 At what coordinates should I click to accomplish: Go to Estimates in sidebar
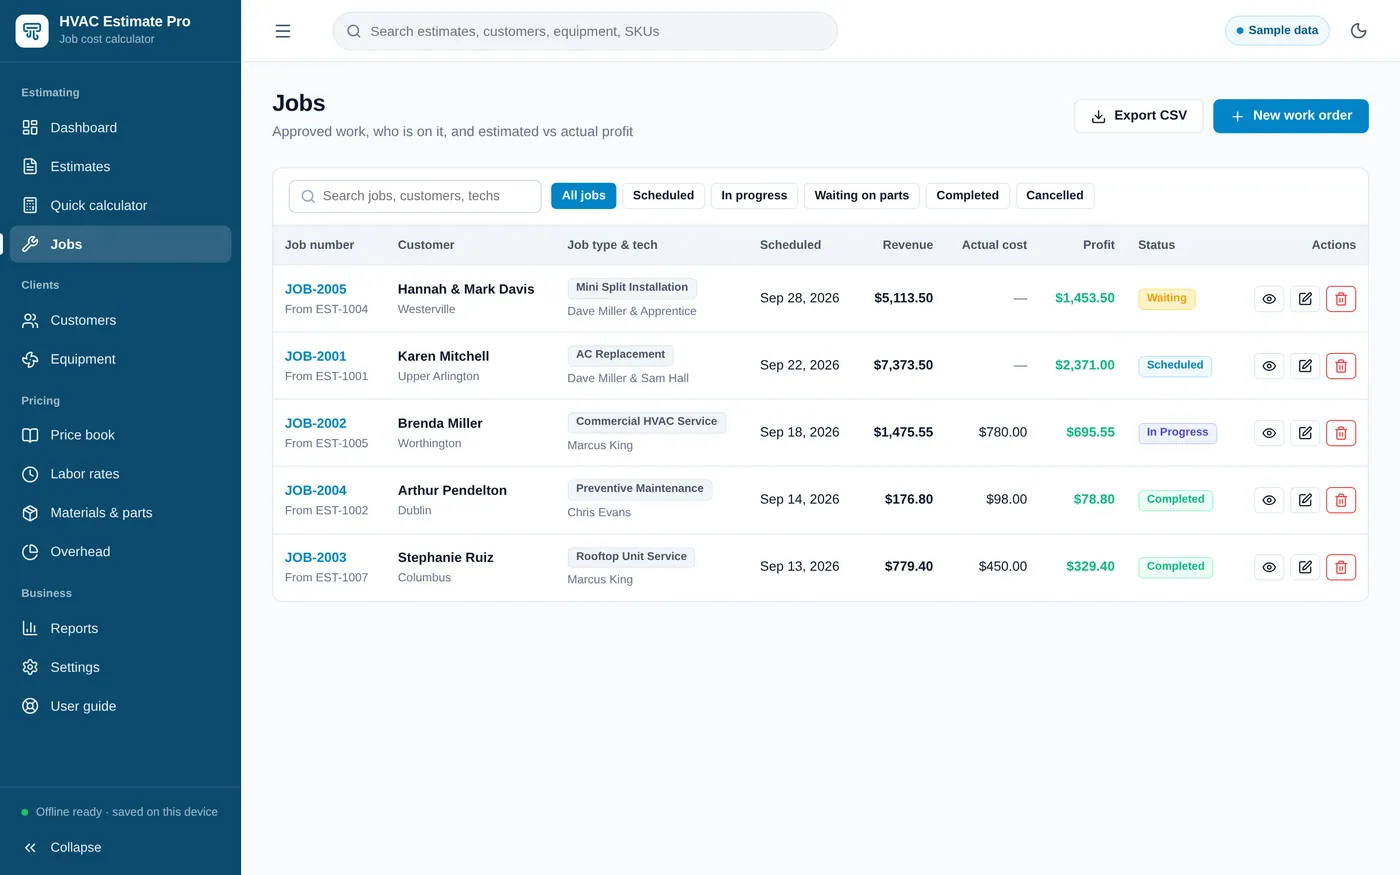click(x=120, y=167)
